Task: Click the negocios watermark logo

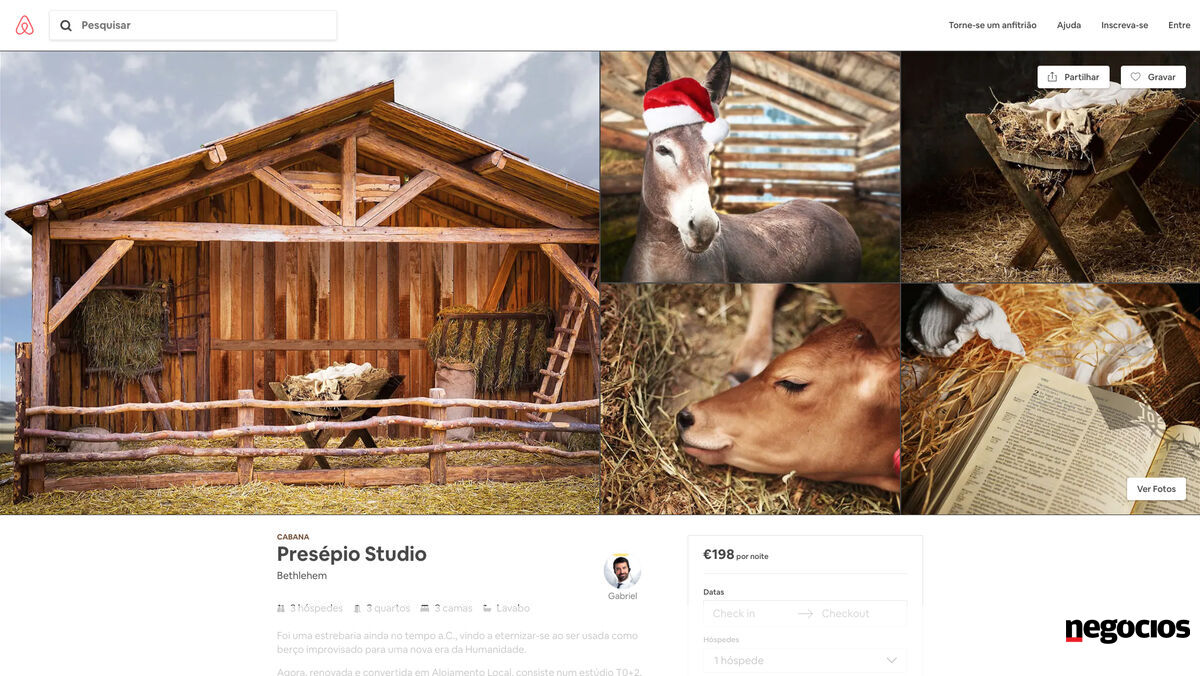Action: point(1127,629)
